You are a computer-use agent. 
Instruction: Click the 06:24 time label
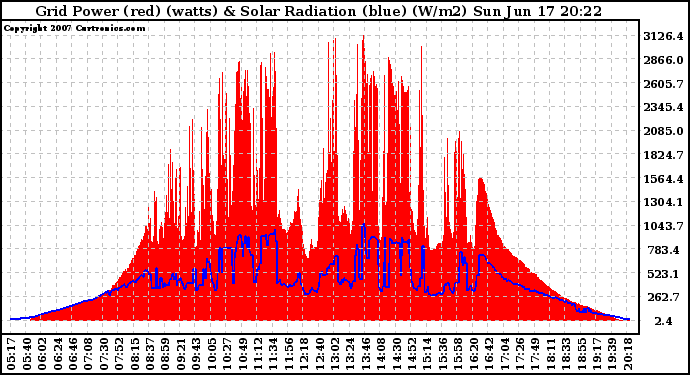tap(57, 354)
